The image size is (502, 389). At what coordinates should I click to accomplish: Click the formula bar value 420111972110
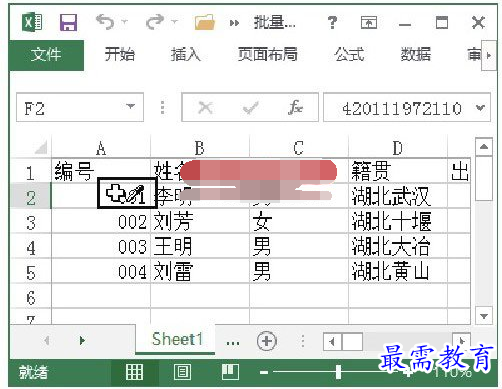coord(402,108)
